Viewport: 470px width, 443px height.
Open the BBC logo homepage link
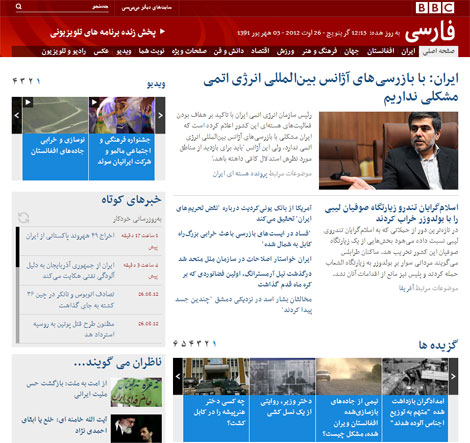click(x=435, y=8)
